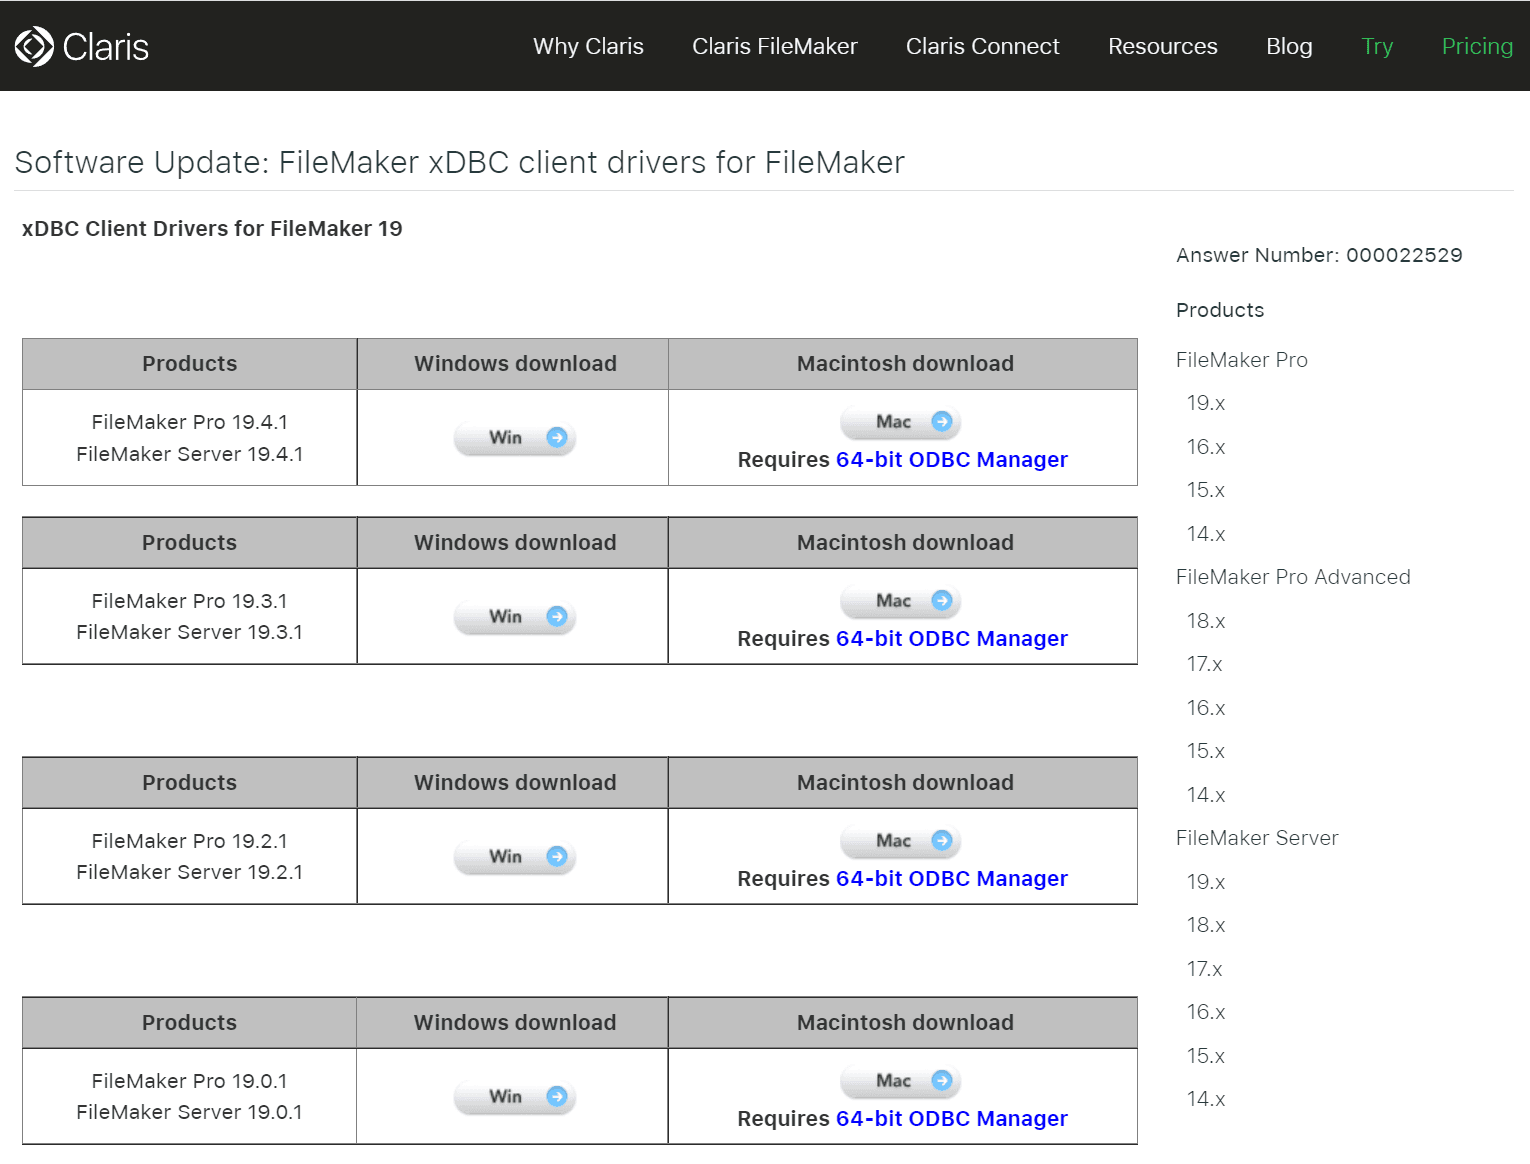Image resolution: width=1530 pixels, height=1164 pixels.
Task: Open 64-bit ODBC Manager link for 19.4.1
Action: (952, 460)
